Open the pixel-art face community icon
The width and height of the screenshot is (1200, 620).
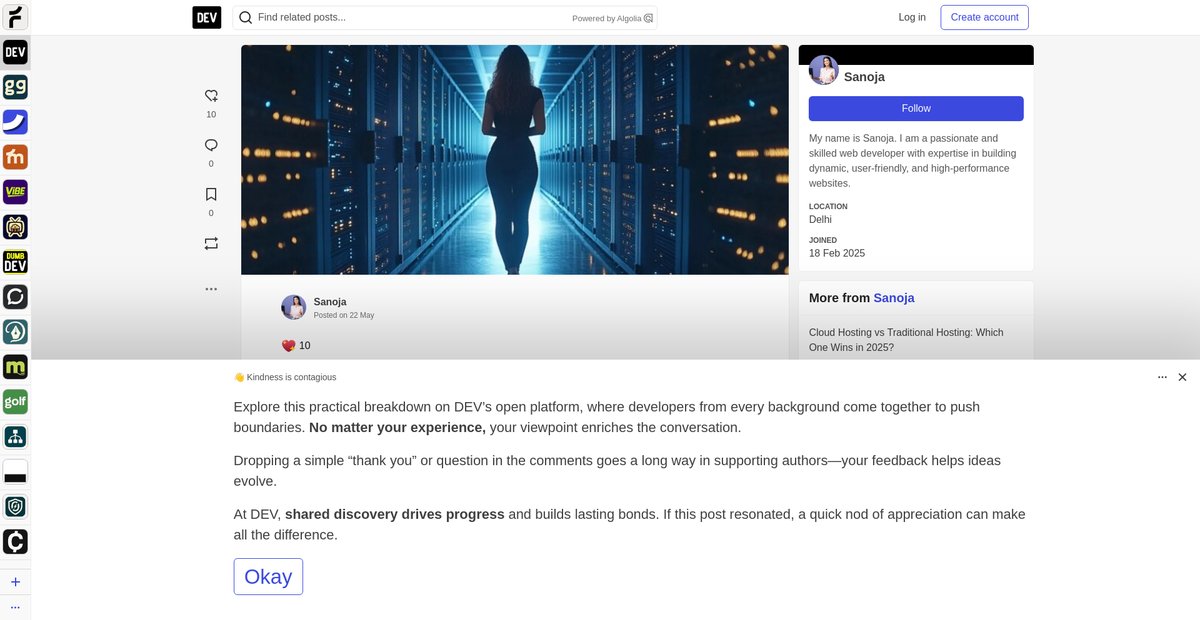point(15,227)
